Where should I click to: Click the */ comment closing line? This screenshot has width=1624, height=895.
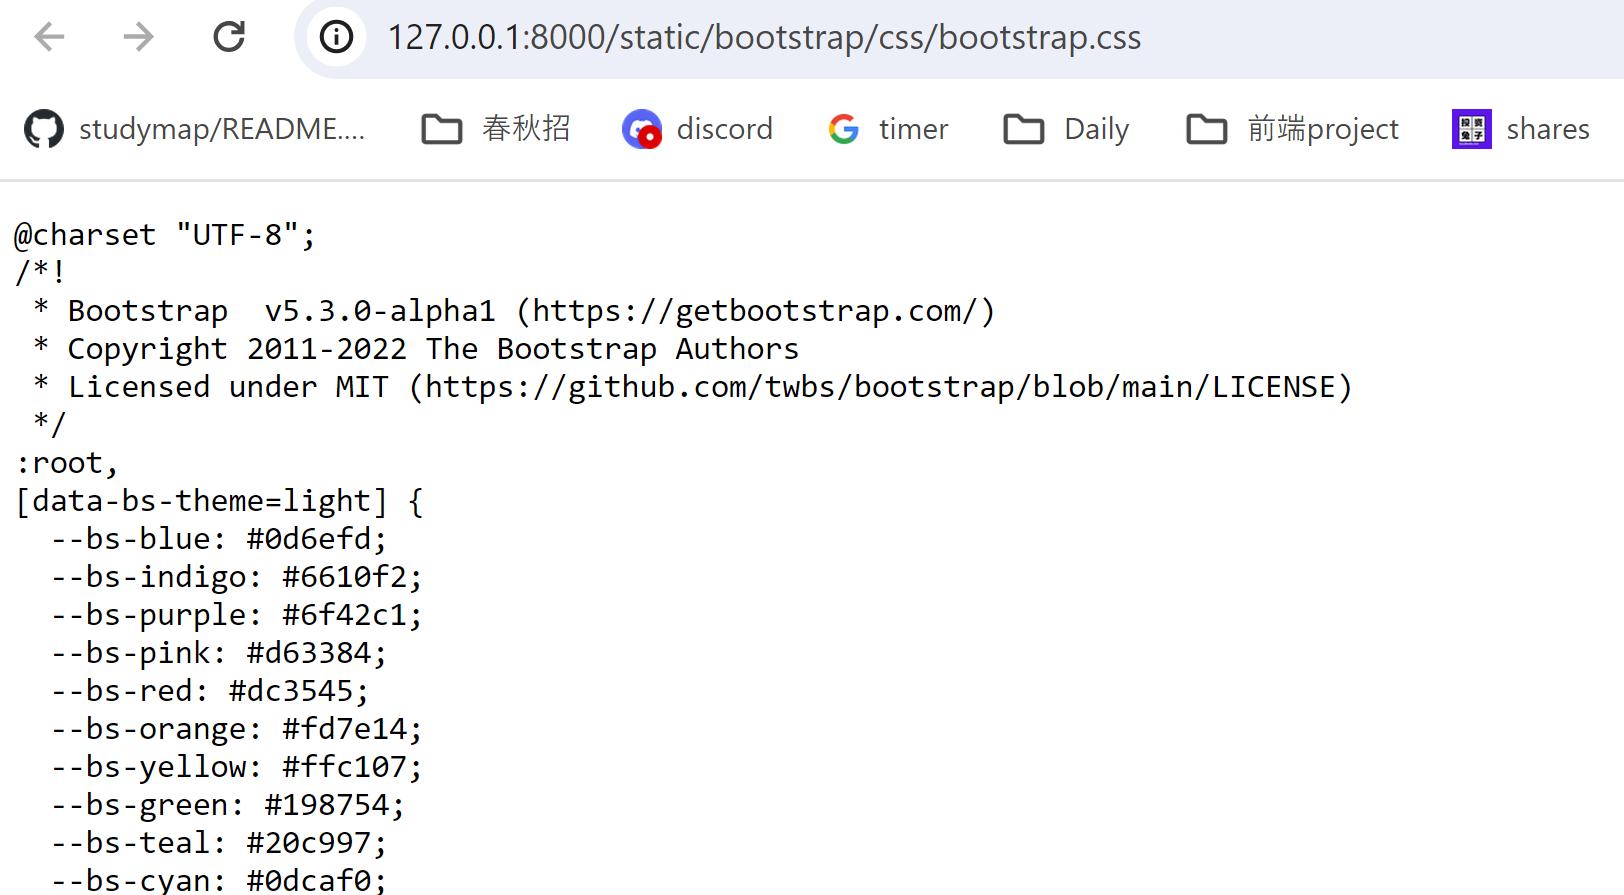[x=49, y=425]
